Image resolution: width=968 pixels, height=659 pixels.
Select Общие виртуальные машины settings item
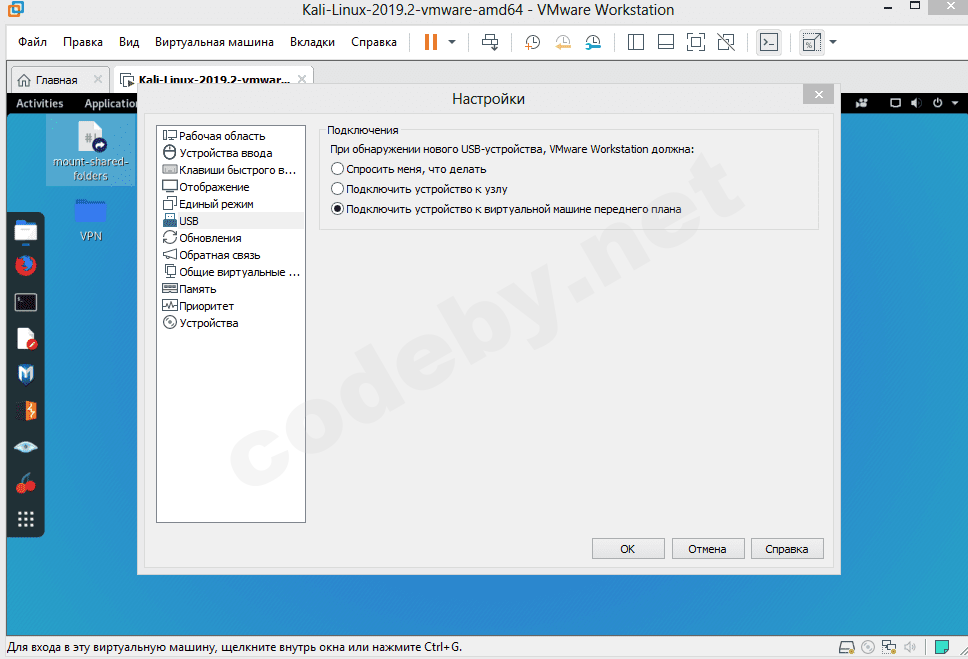[x=231, y=272]
